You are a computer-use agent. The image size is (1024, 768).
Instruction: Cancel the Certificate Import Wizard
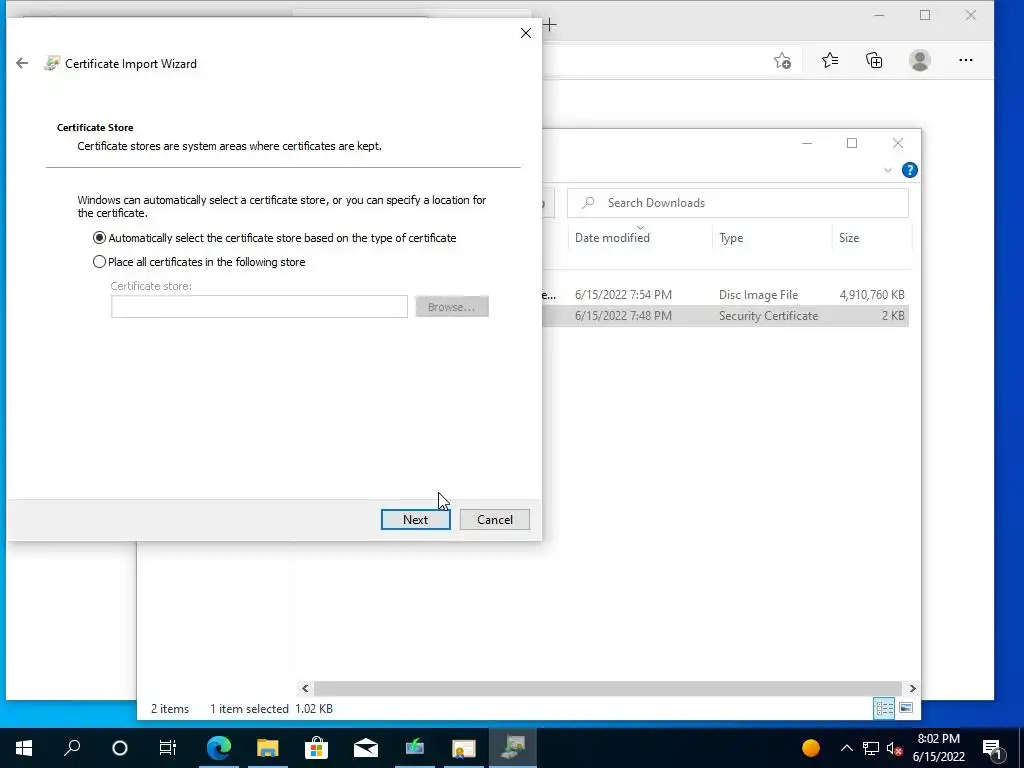point(494,520)
